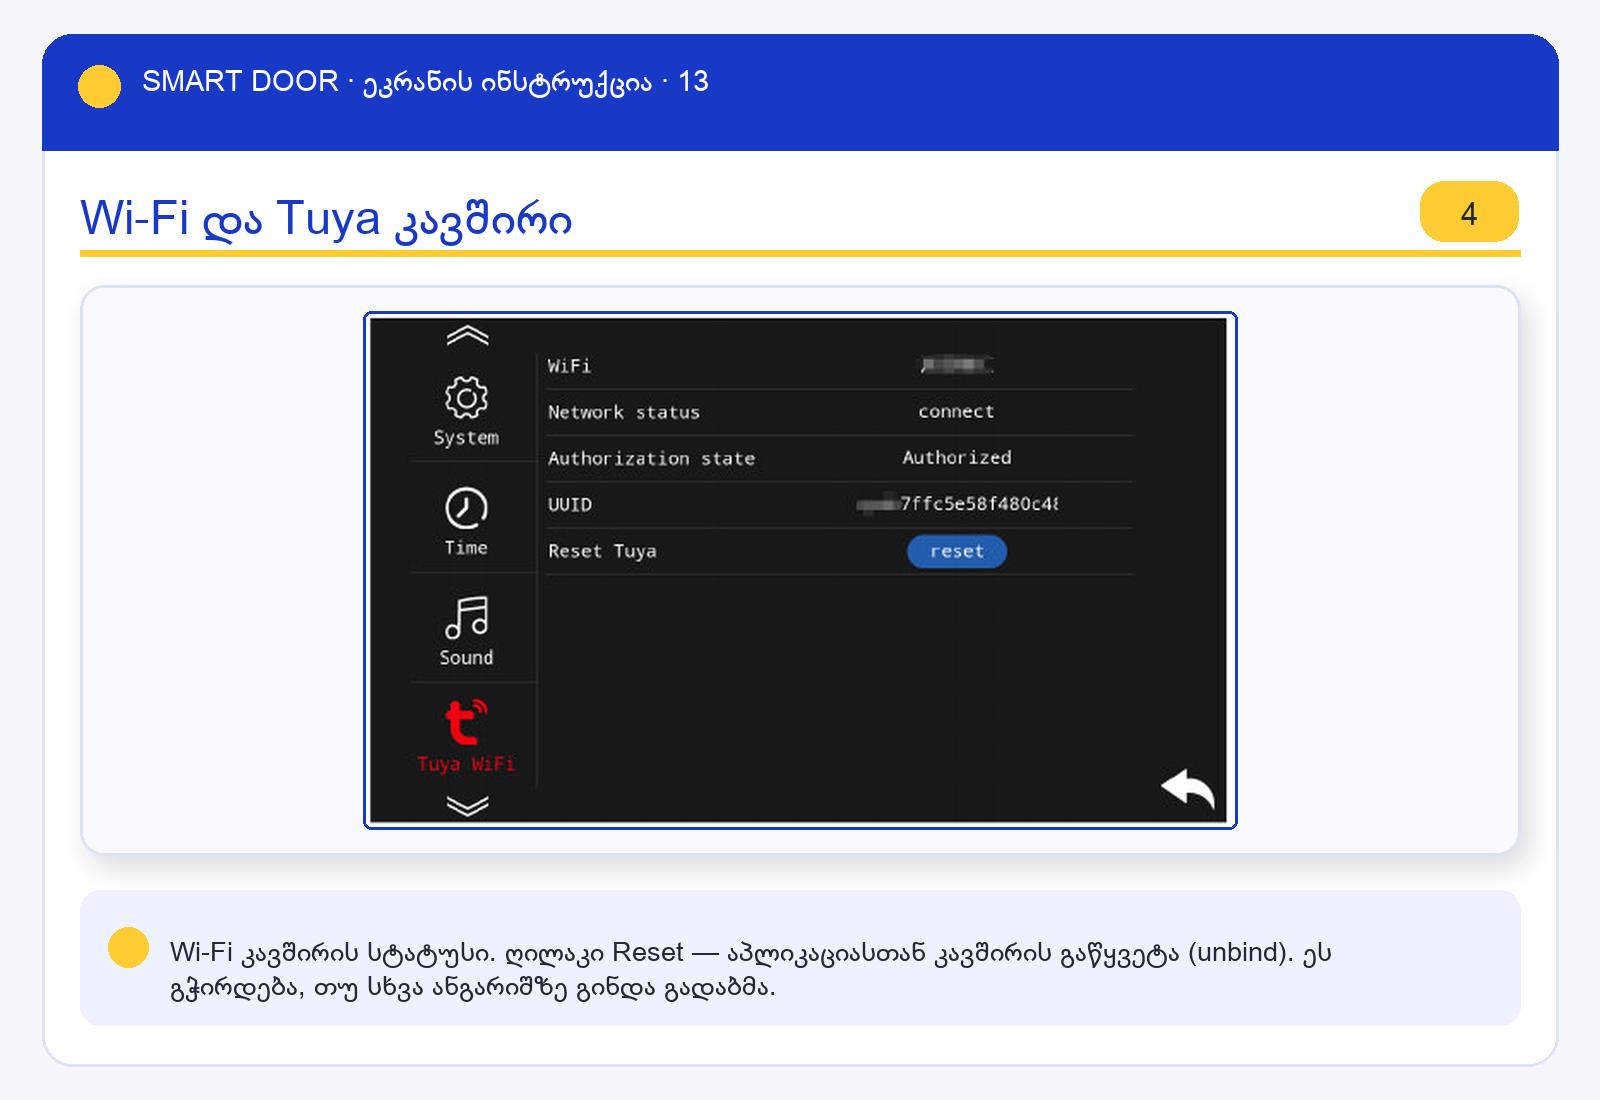Click the back arrow icon
1600x1100 pixels.
coord(1188,790)
